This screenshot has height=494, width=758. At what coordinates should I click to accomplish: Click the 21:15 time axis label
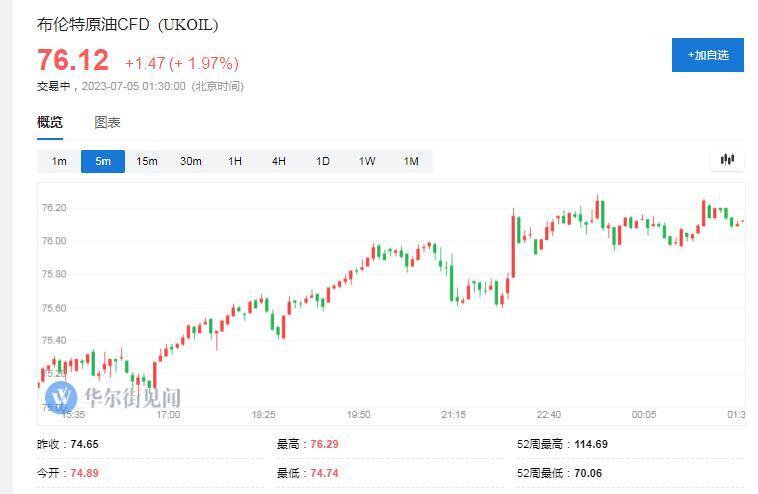tap(453, 415)
